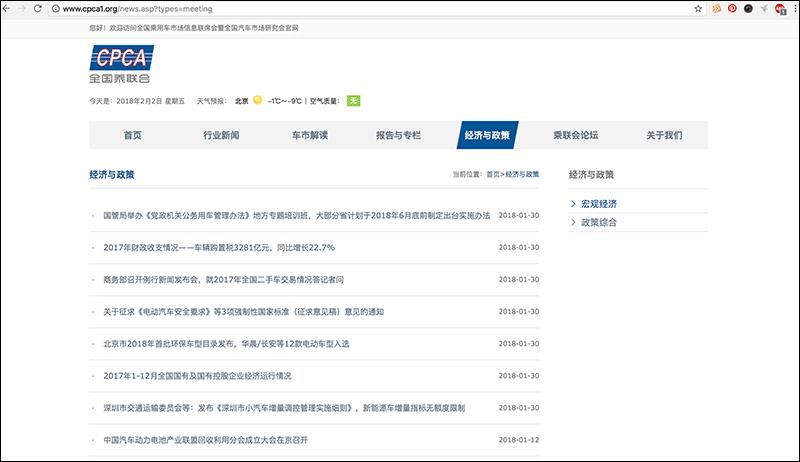Reload the page with the refresh icon
800x462 pixels.
coord(38,9)
